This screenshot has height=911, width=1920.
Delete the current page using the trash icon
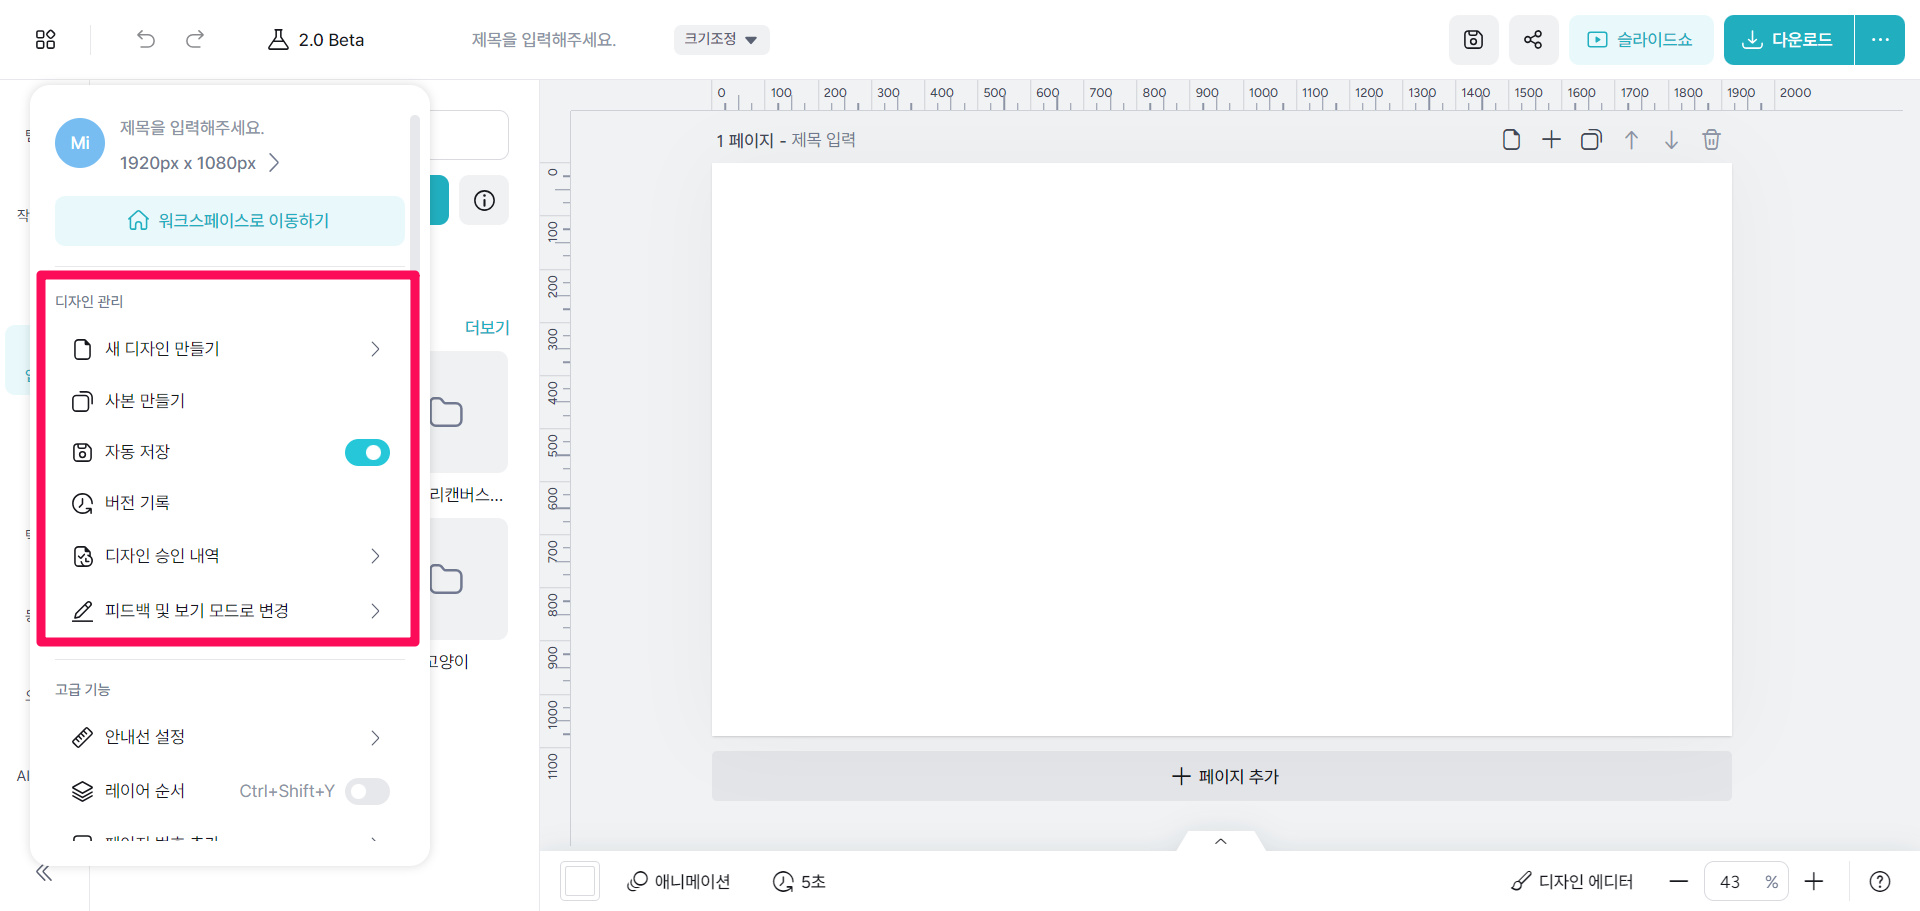click(1711, 140)
